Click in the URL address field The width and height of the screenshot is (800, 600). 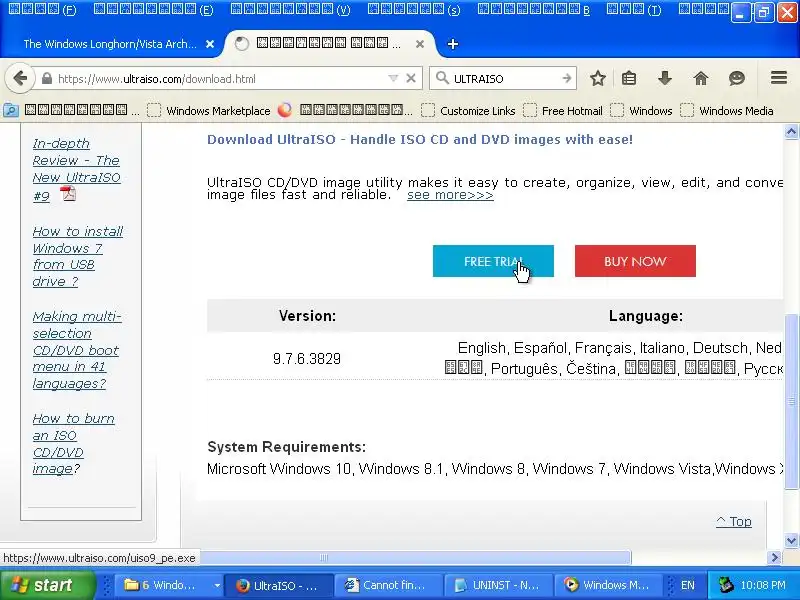click(x=219, y=79)
